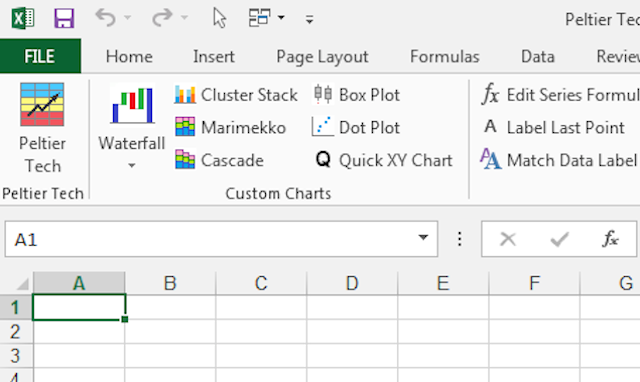
Task: Click the Waterfall chart icon
Action: click(x=132, y=104)
